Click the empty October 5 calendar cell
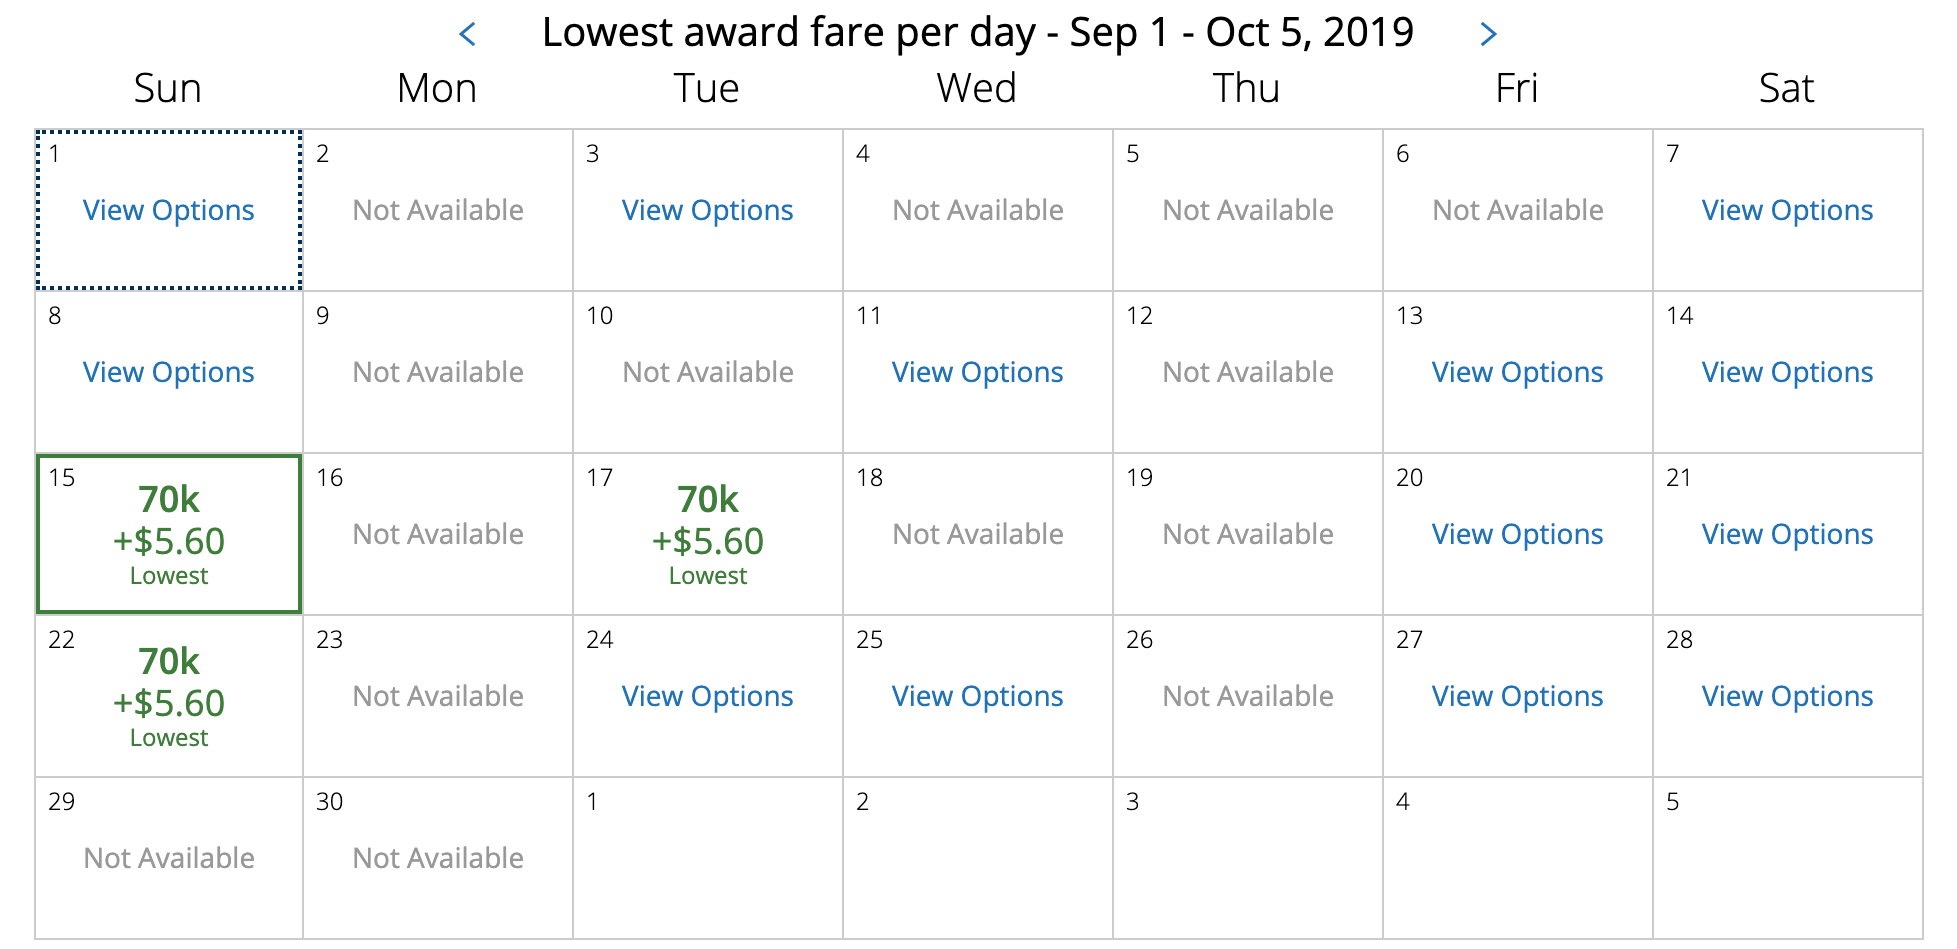This screenshot has width=1957, height=949. (1787, 858)
